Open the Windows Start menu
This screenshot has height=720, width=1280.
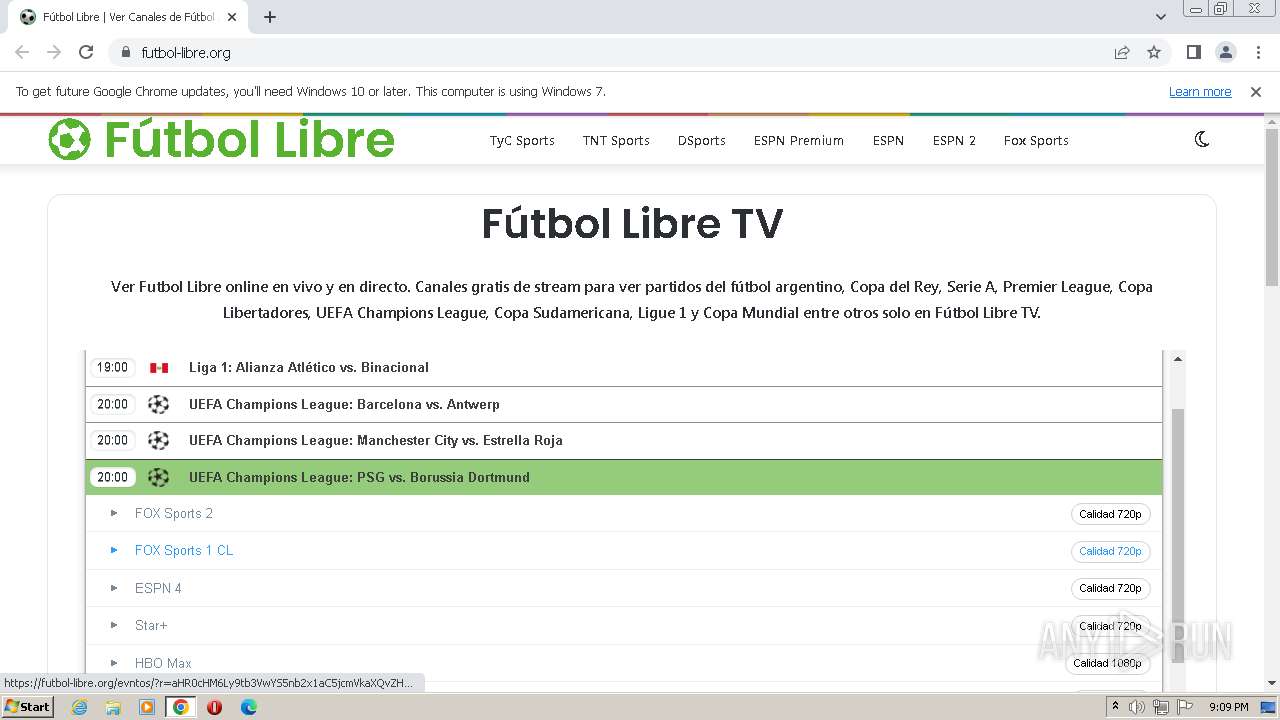27,706
